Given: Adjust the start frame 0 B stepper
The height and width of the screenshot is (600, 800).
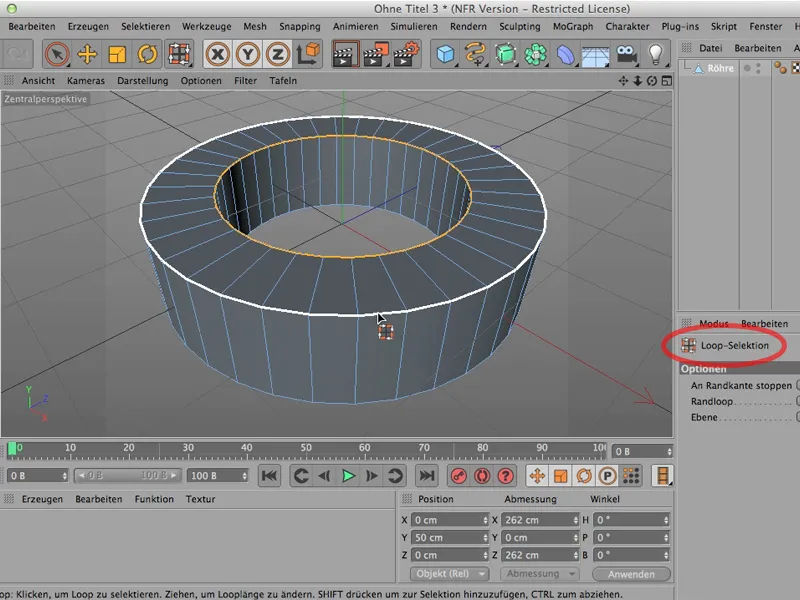Looking at the screenshot, I should click(x=64, y=476).
